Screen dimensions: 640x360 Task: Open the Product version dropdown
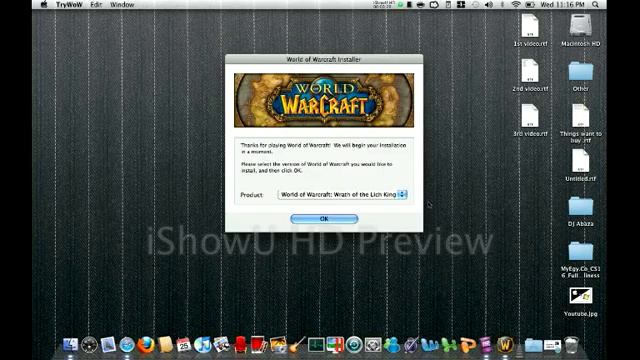342,195
